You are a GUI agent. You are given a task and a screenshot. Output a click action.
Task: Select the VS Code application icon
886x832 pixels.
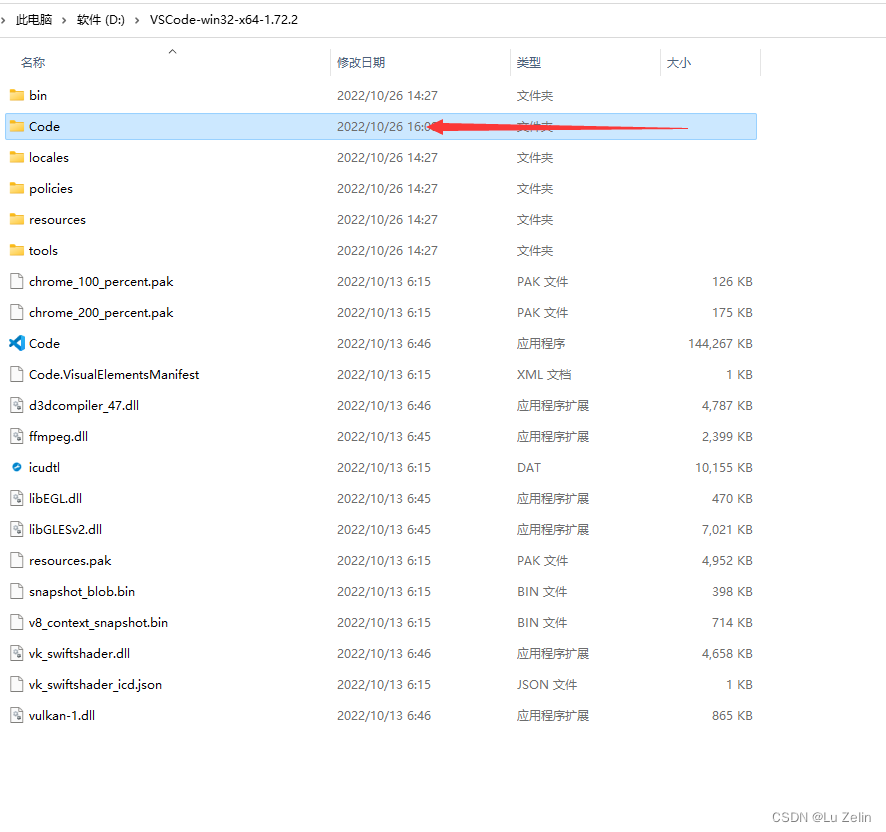click(x=17, y=343)
